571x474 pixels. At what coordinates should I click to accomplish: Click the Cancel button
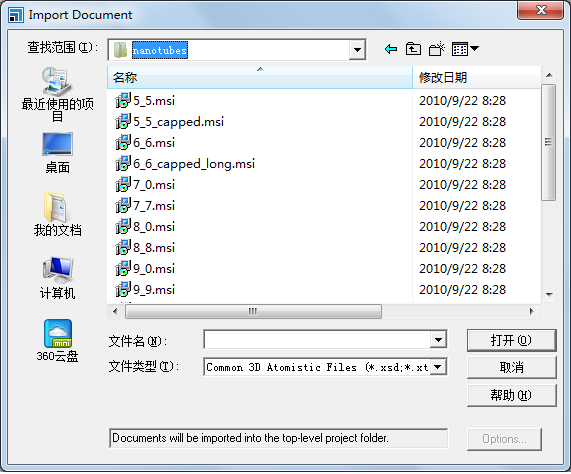511,367
